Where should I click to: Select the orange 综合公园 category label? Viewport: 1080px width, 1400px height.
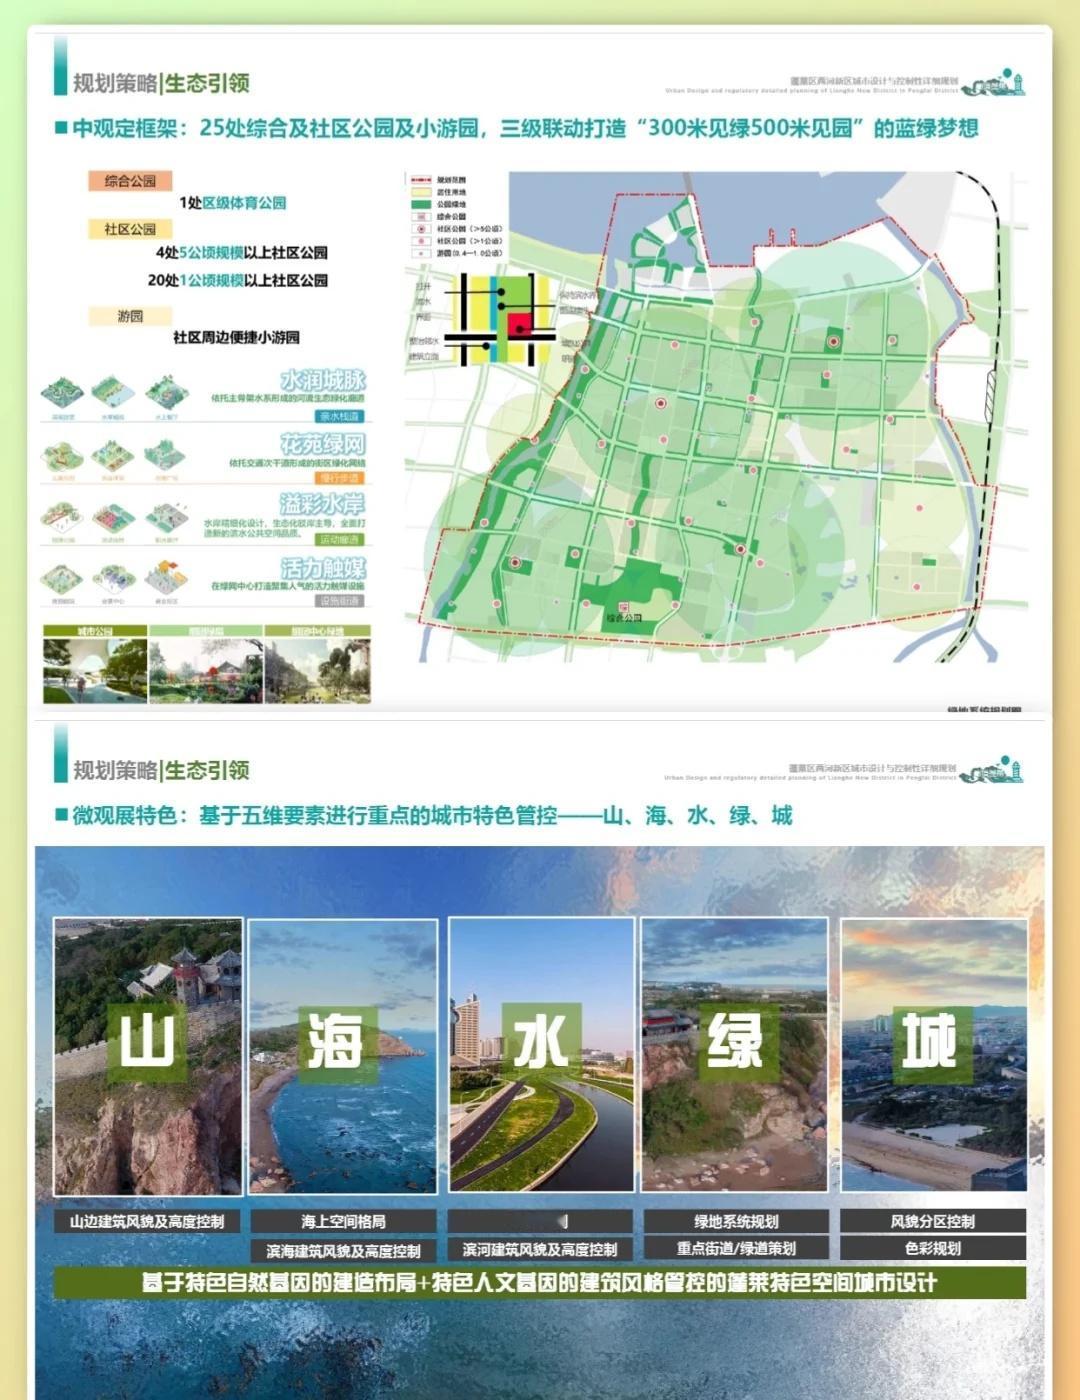coord(130,181)
